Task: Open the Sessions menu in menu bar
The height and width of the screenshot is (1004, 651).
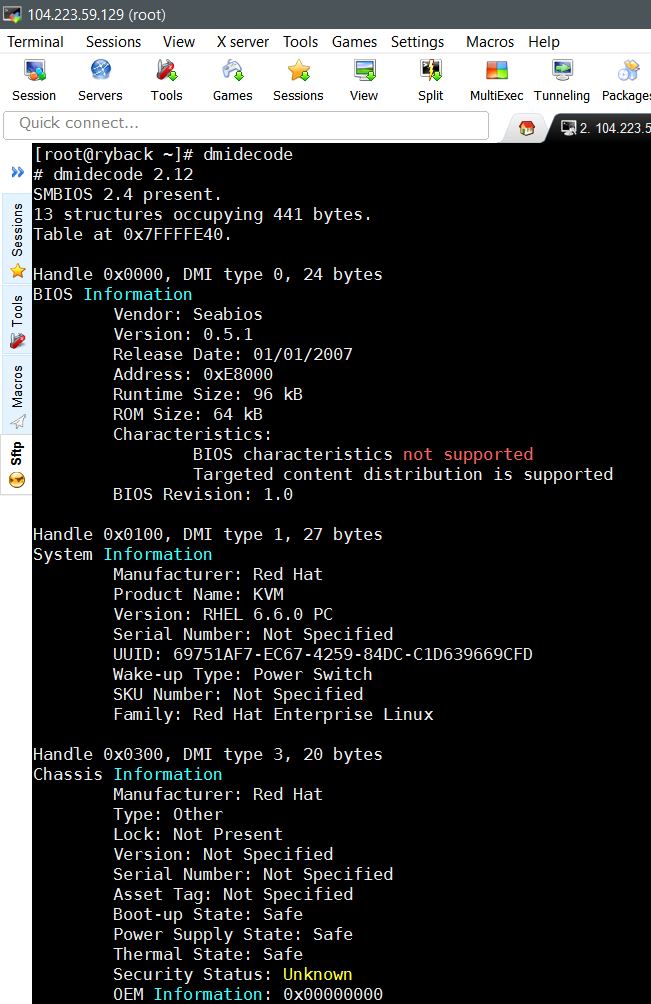Action: pos(113,42)
